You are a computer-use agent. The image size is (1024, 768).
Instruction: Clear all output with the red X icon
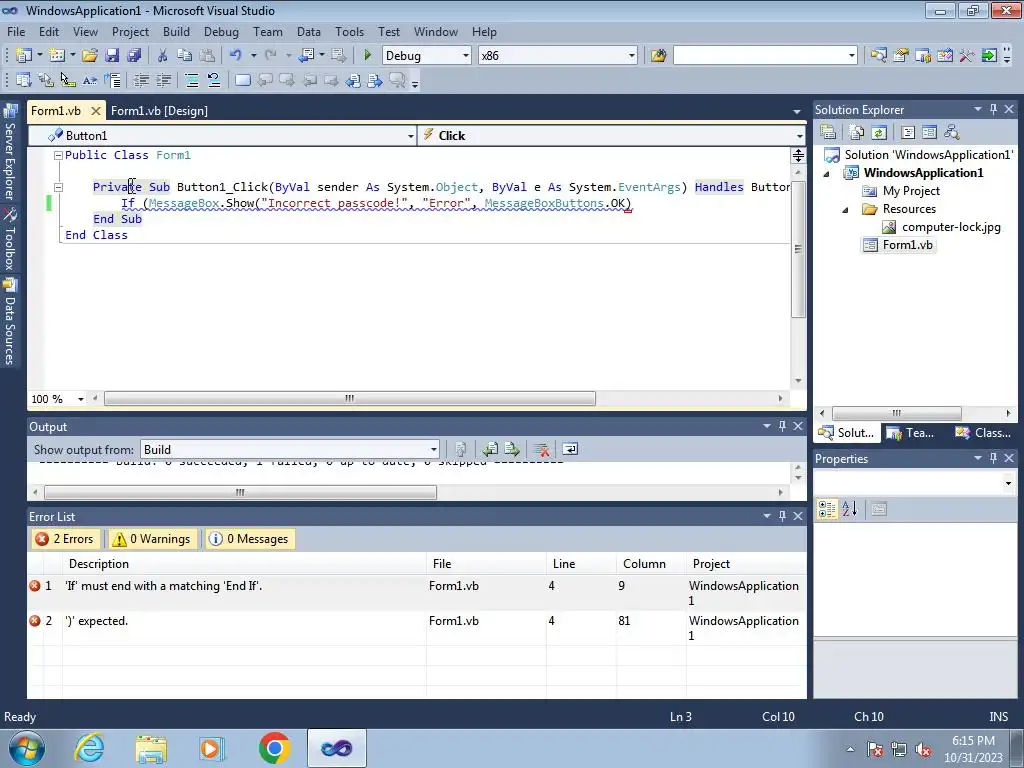(541, 449)
